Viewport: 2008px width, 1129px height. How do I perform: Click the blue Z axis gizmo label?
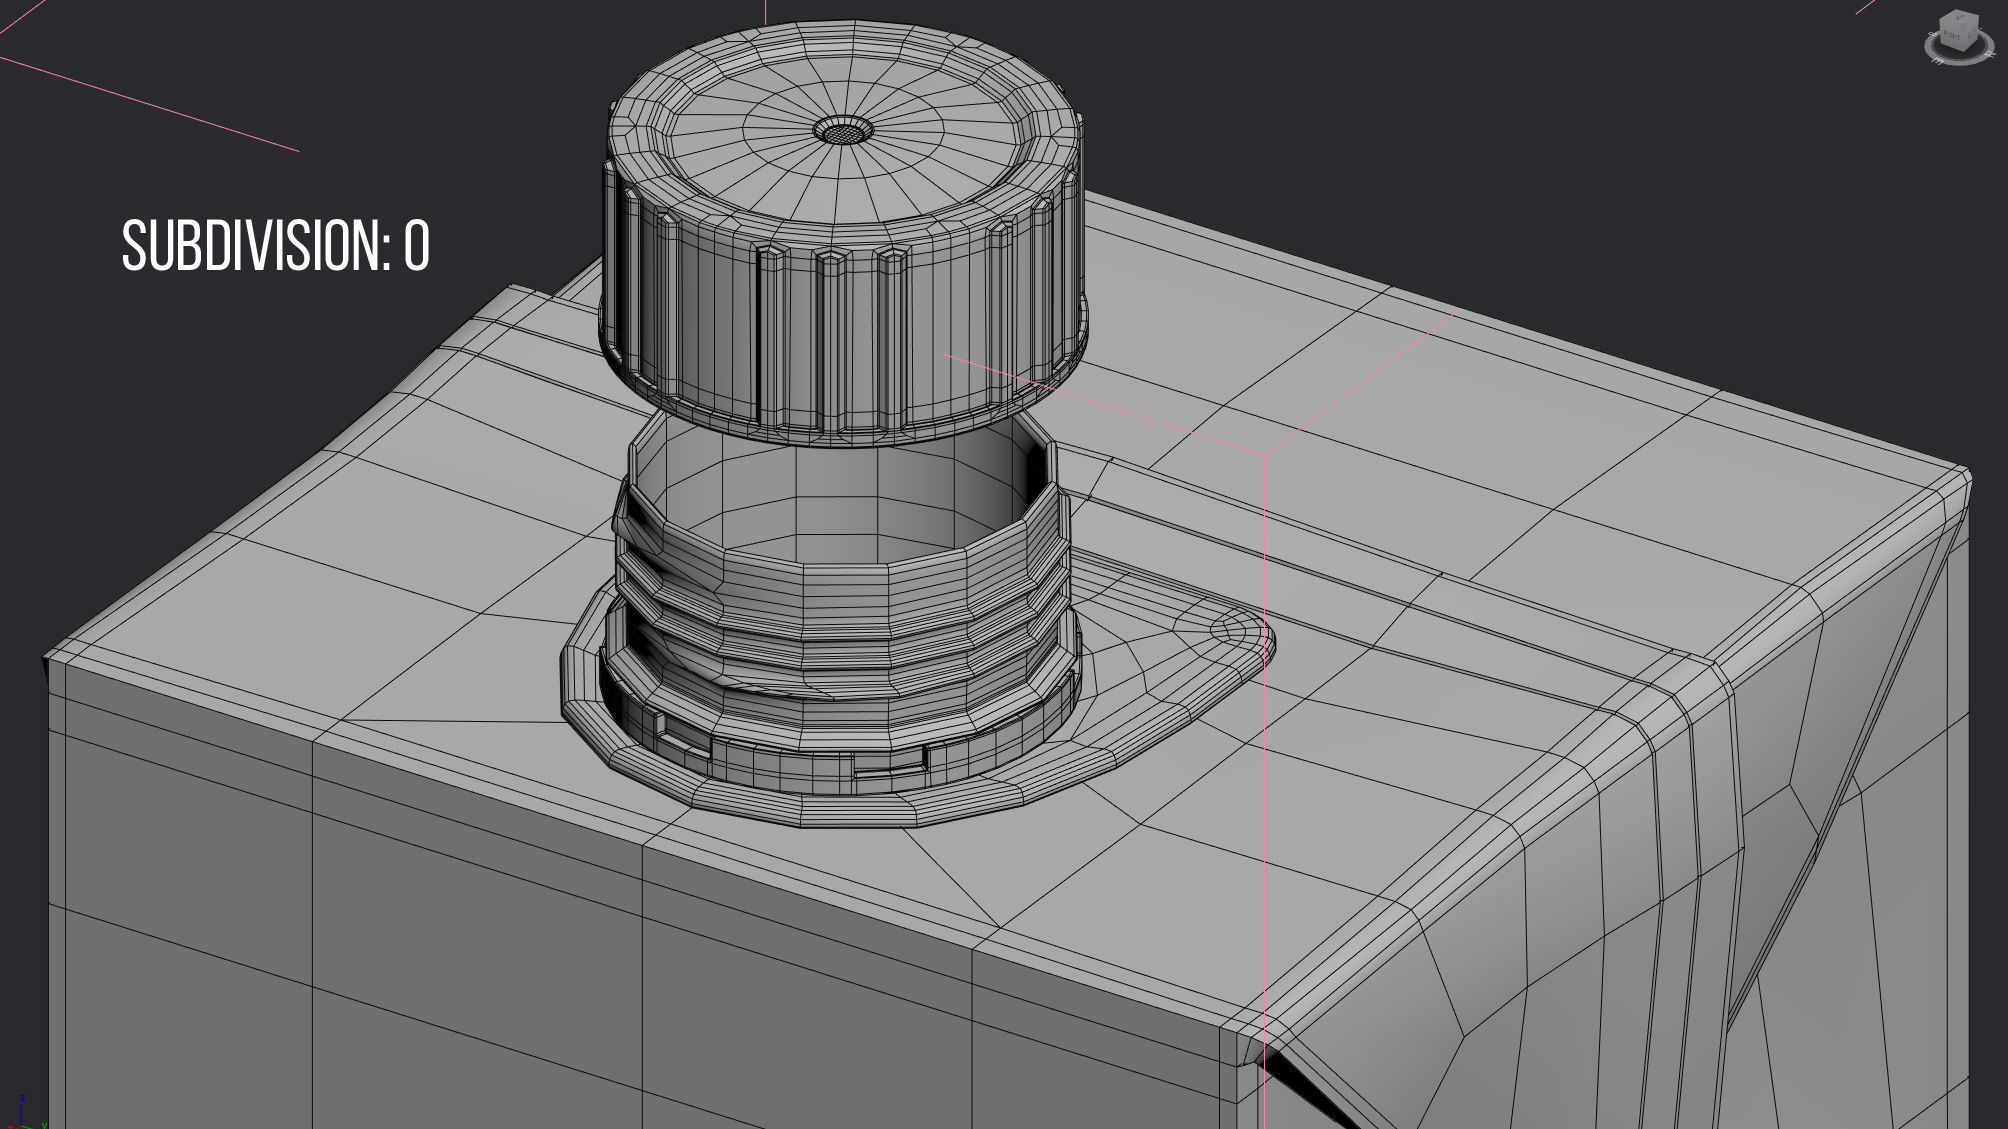23,1098
